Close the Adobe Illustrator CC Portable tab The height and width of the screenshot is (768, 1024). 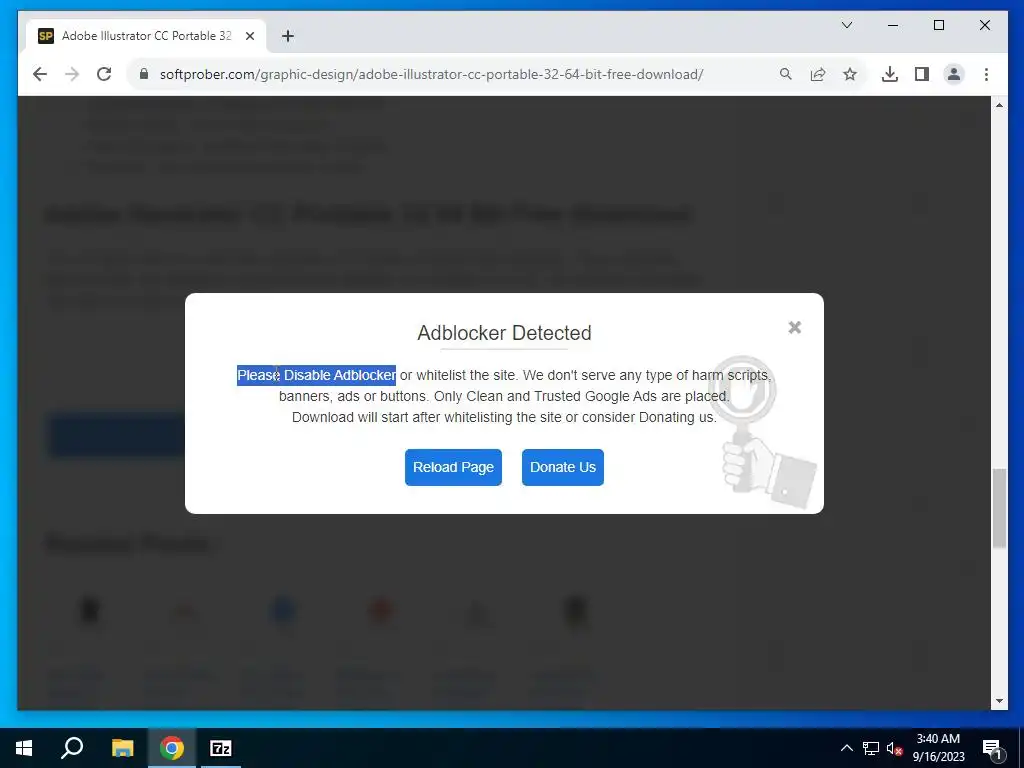[x=249, y=36]
